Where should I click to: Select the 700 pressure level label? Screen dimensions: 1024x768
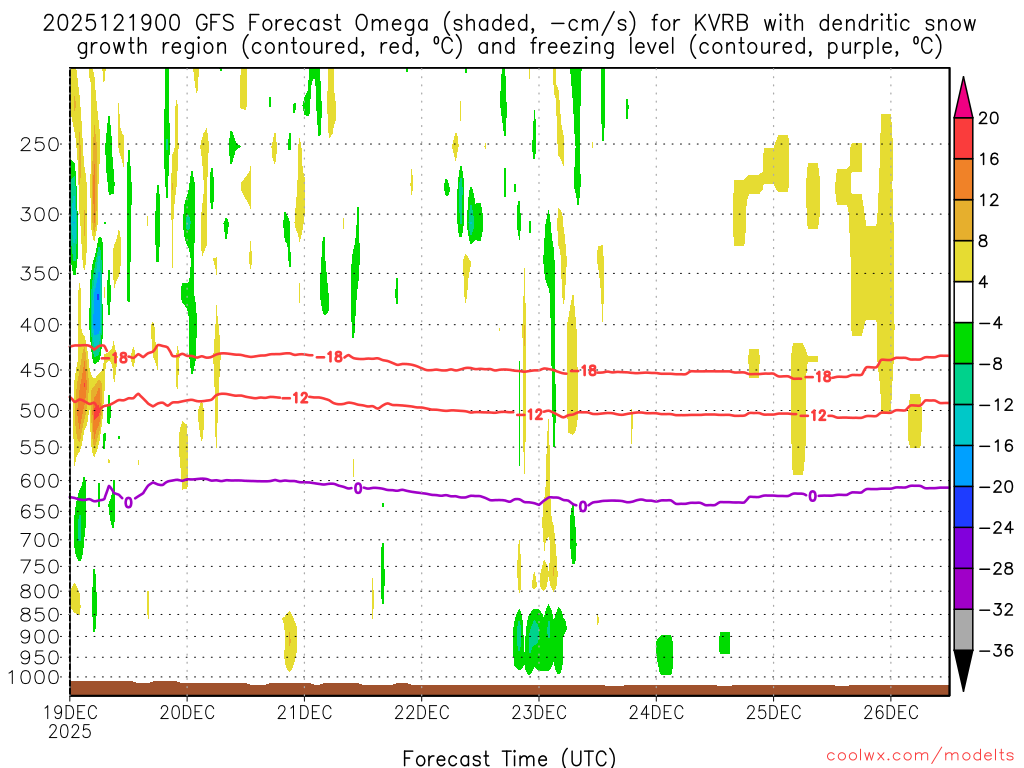click(40, 540)
